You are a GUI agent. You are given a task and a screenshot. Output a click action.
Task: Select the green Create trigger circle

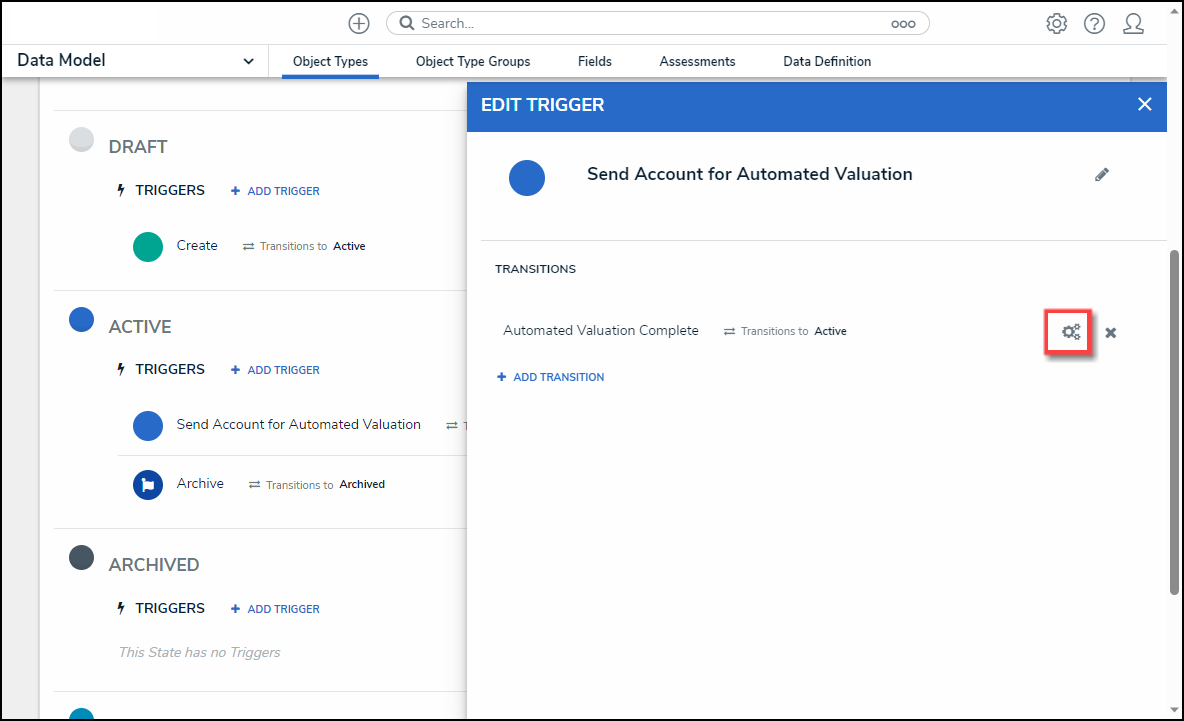click(x=148, y=246)
